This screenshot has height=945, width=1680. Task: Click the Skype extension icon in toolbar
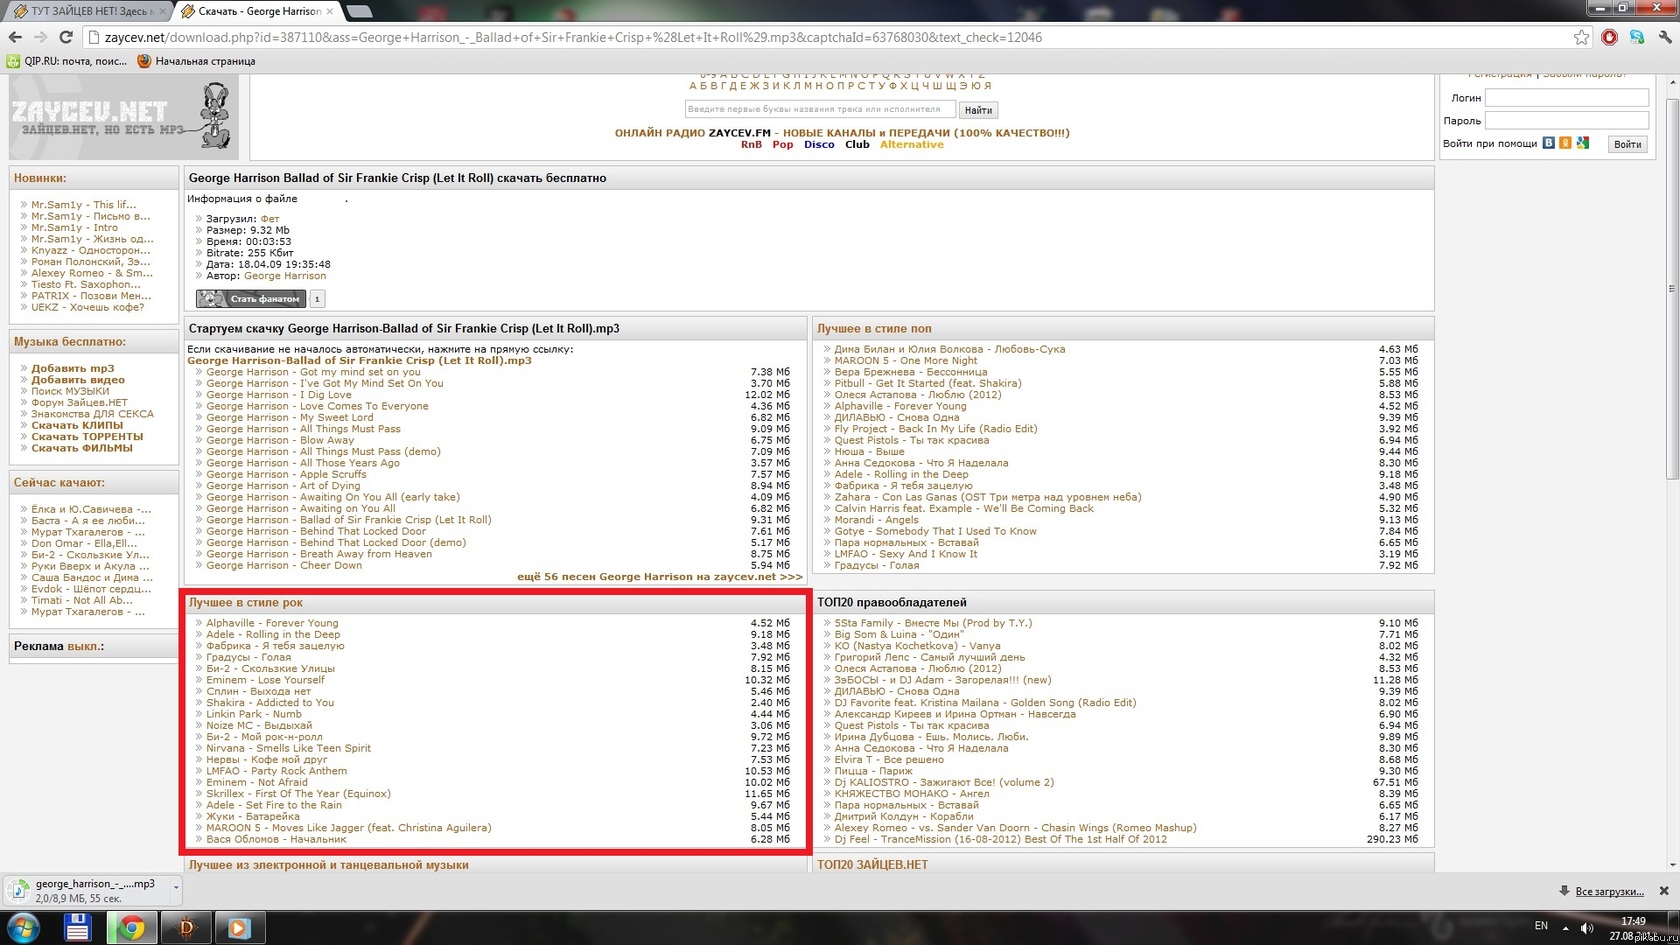point(1637,37)
